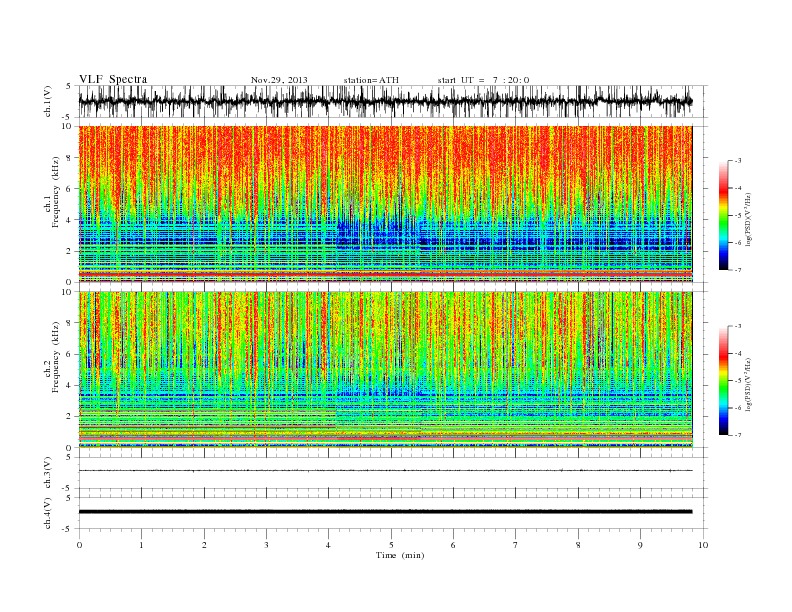This screenshot has width=792, height=612.
Task: Click the 'start UT = 7 :20: 0' label
Action: tap(483, 80)
